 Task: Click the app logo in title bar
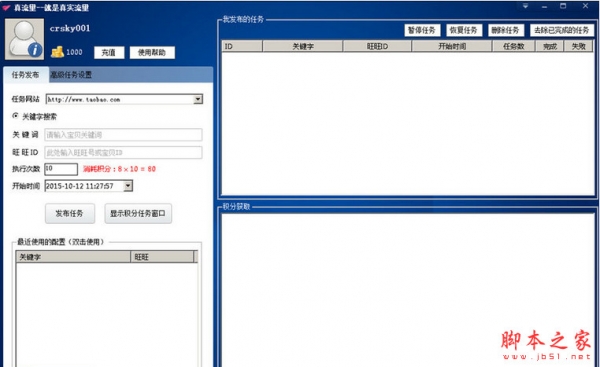coord(6,7)
